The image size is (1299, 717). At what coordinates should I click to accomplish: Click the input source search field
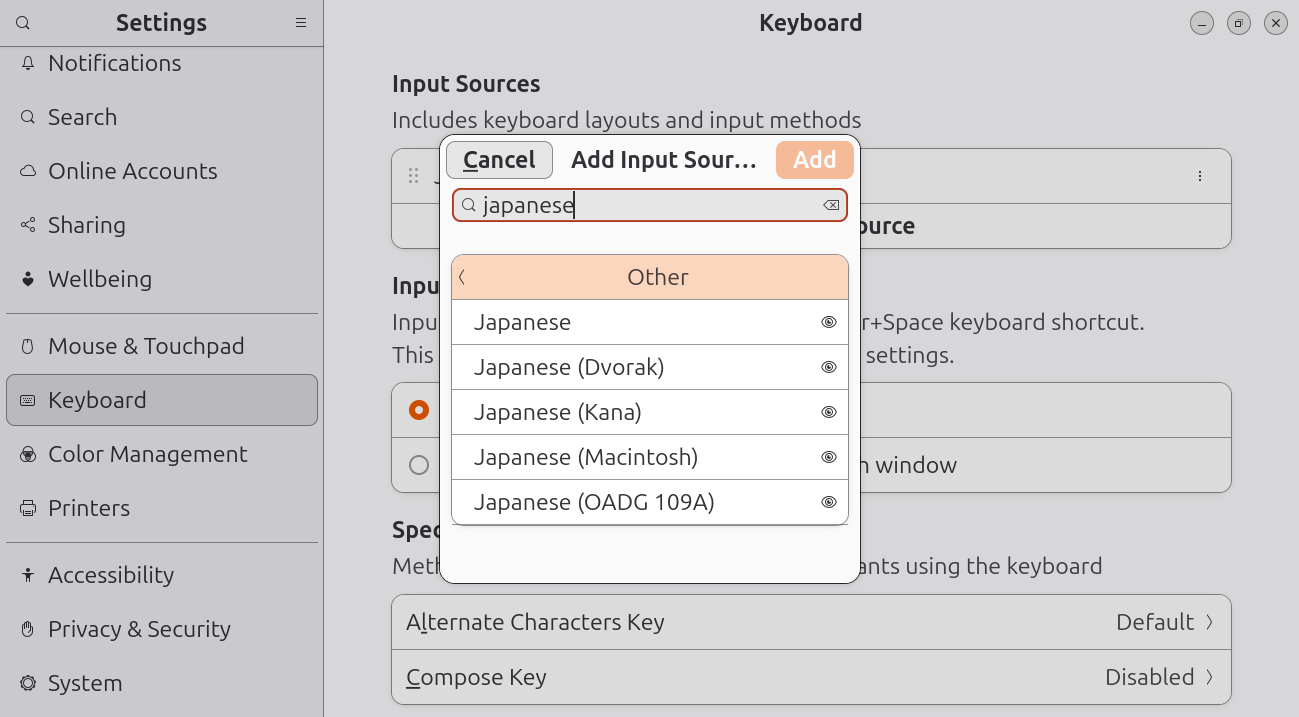tap(650, 205)
